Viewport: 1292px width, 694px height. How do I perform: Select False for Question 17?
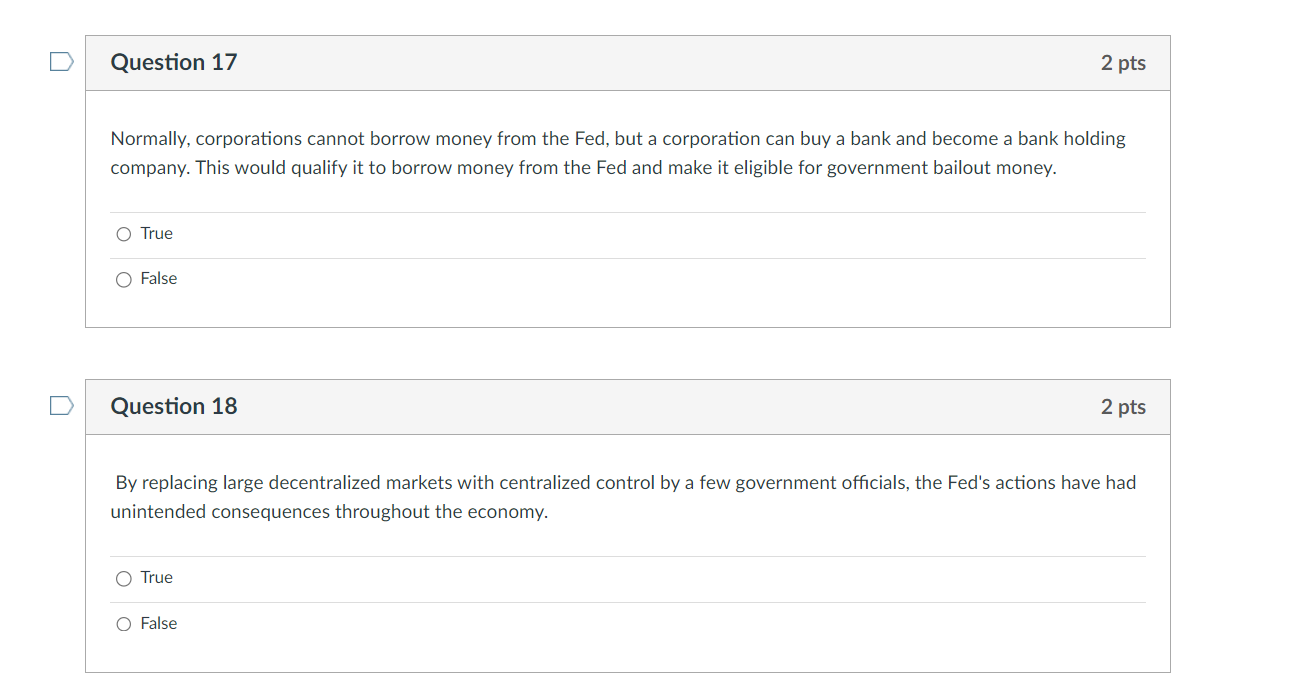pos(123,279)
